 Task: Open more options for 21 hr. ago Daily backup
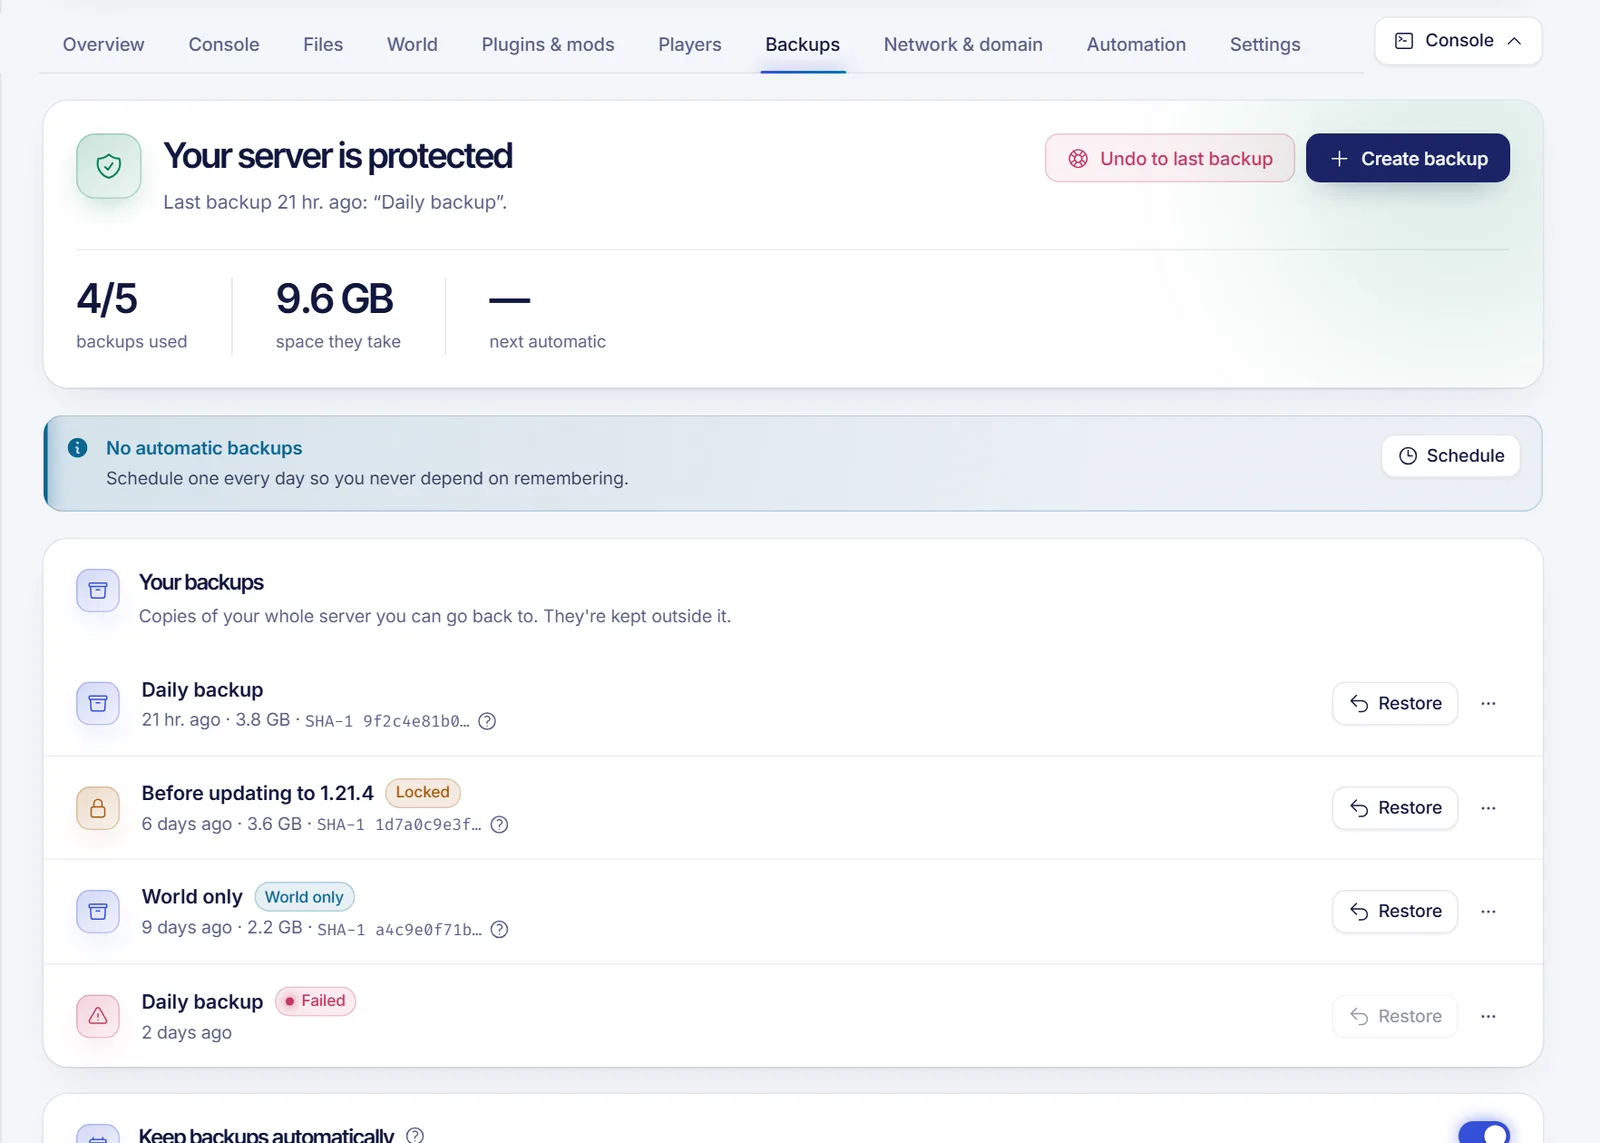(1488, 703)
